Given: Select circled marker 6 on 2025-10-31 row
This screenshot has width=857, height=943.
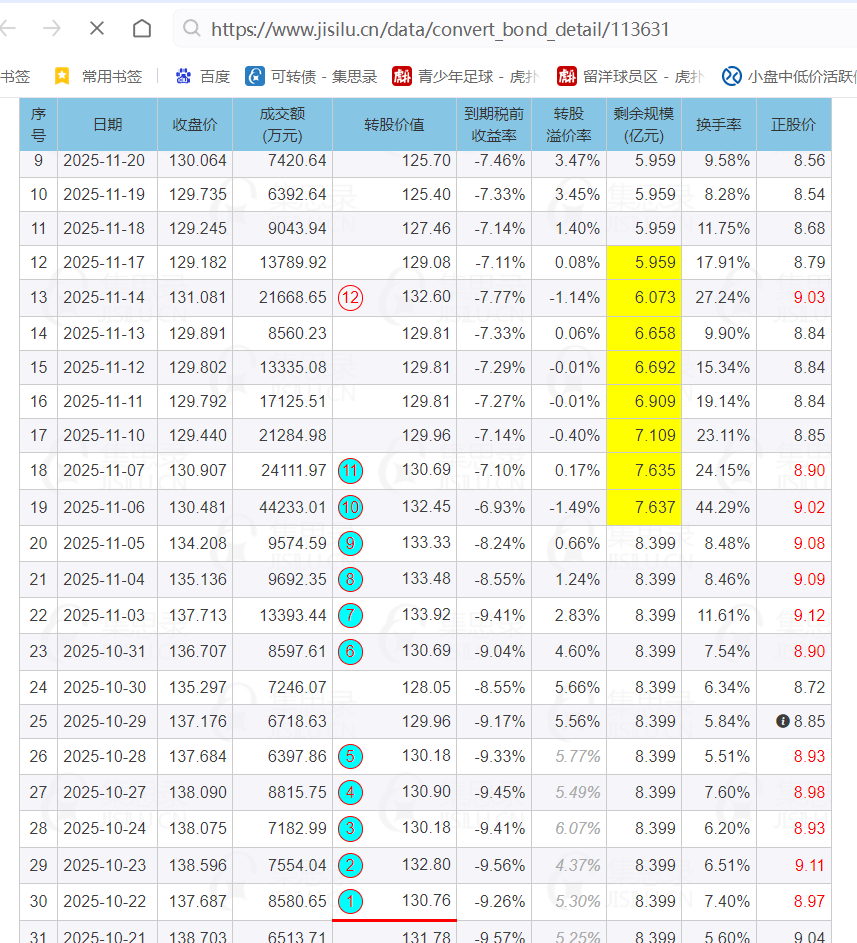Looking at the screenshot, I should tap(350, 652).
